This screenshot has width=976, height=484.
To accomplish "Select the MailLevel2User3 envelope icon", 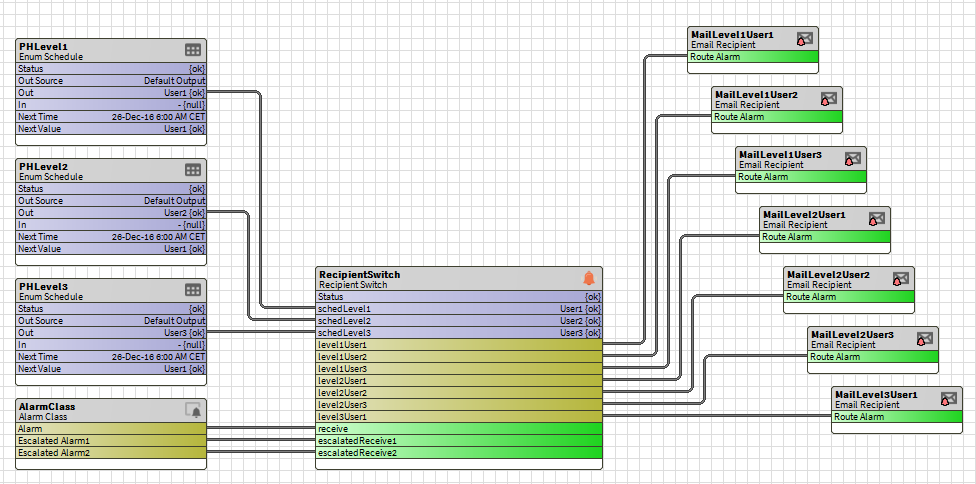I will coord(924,339).
